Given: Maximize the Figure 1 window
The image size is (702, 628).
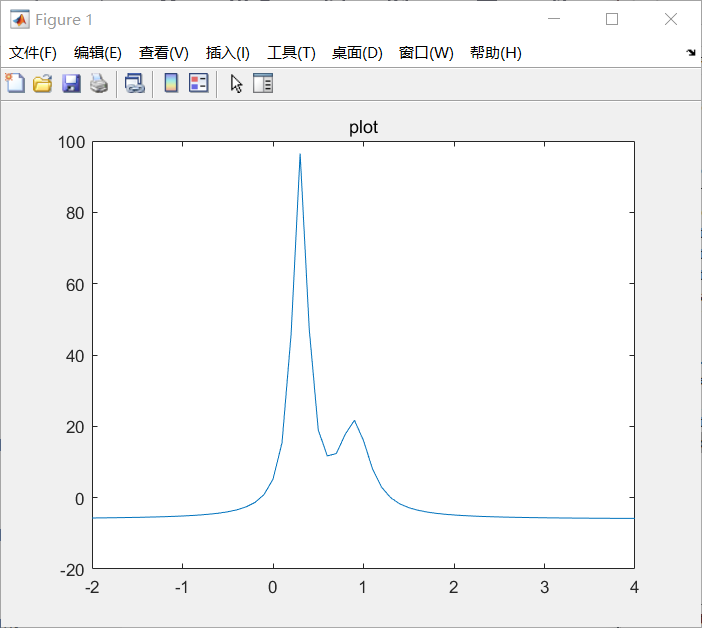Looking at the screenshot, I should (x=612, y=19).
